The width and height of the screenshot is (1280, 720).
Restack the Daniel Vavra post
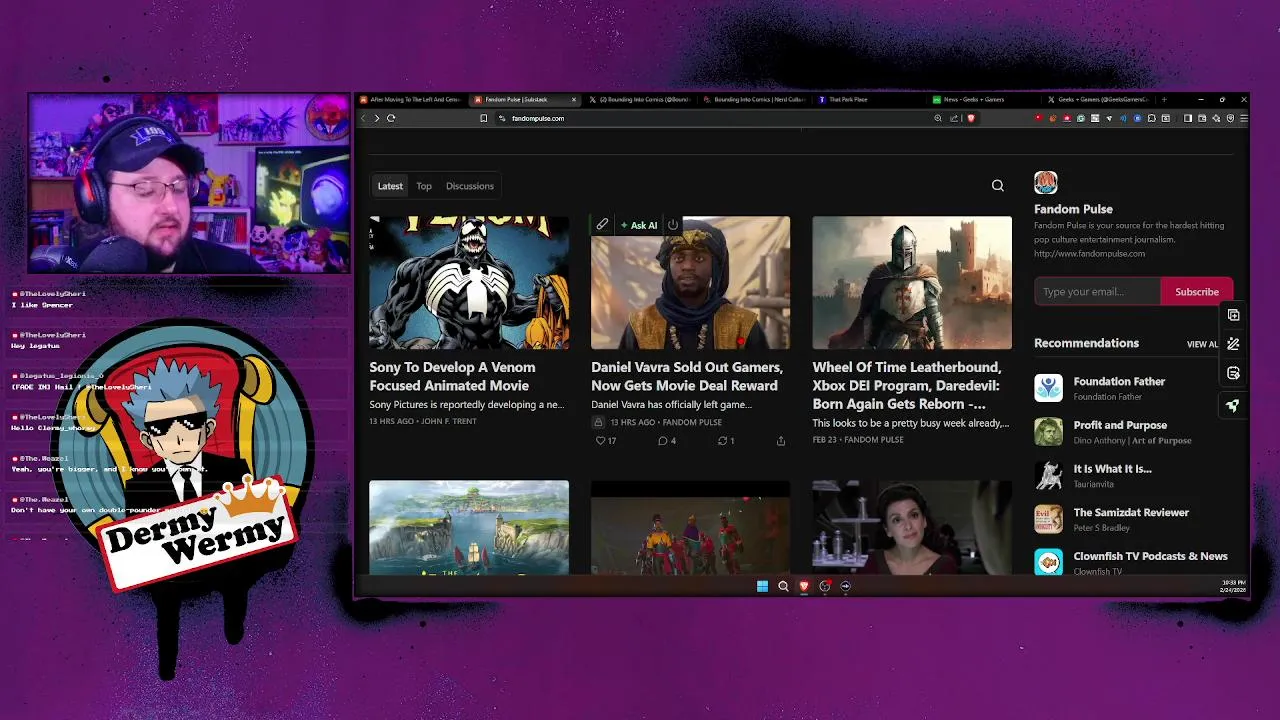coord(726,440)
